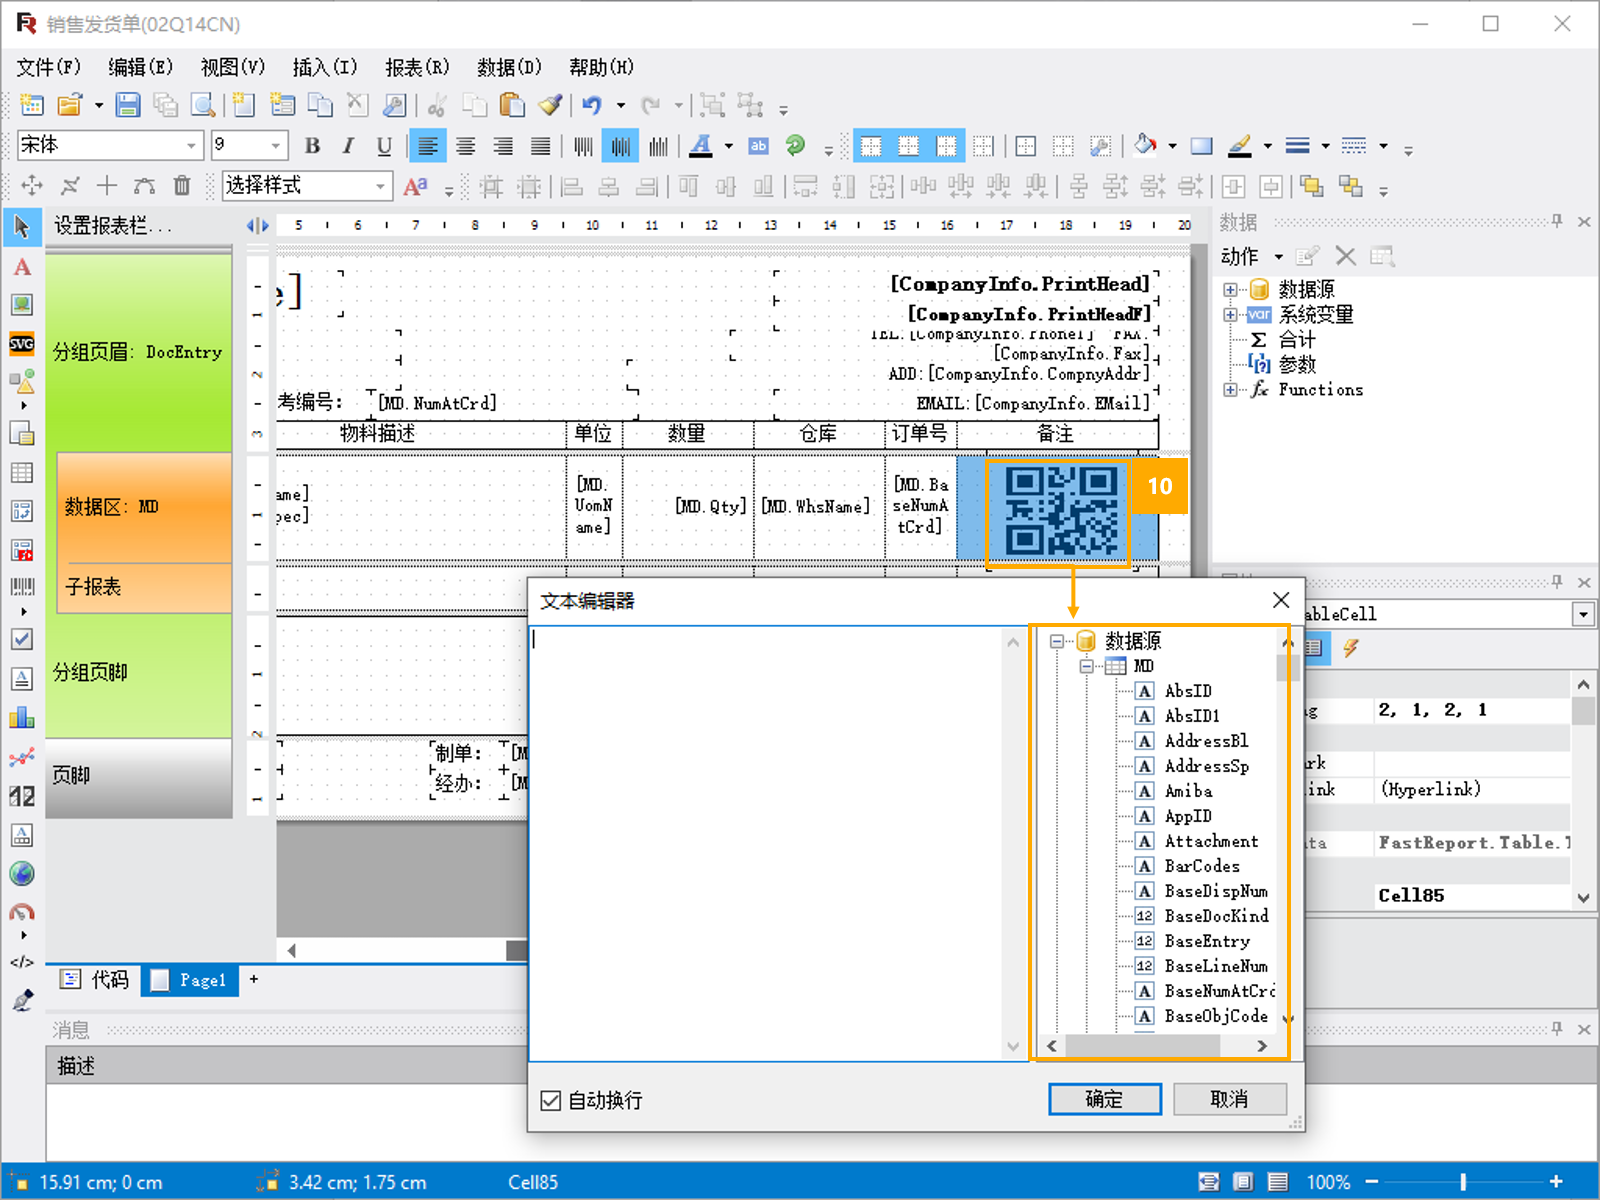1600x1200 pixels.
Task: Save the report with the floppy disk icon
Action: [128, 105]
